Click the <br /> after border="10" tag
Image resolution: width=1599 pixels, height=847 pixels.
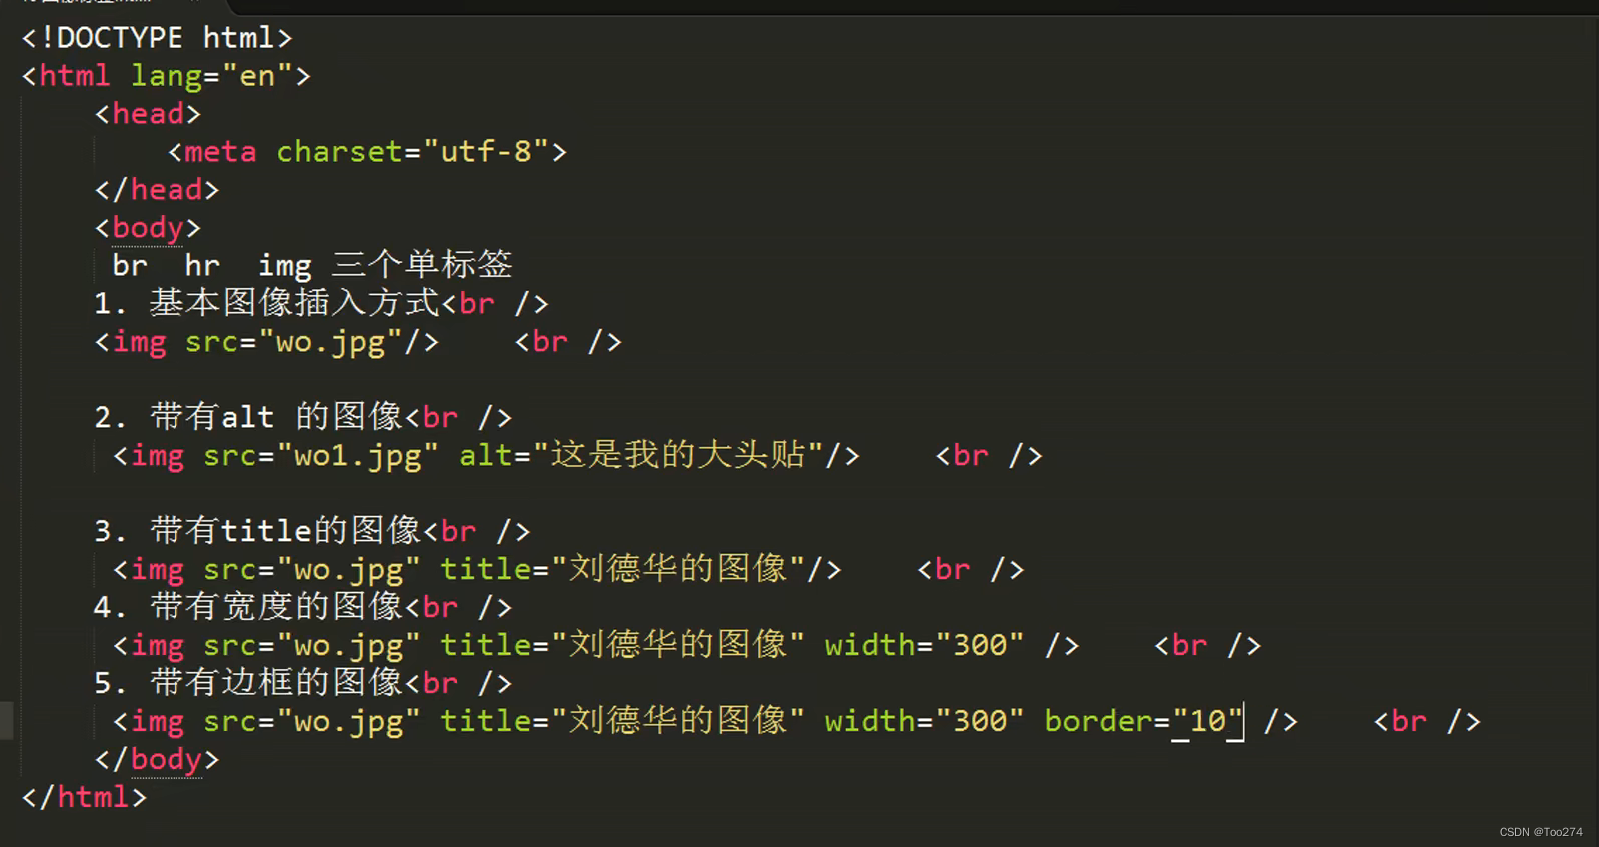point(1427,721)
